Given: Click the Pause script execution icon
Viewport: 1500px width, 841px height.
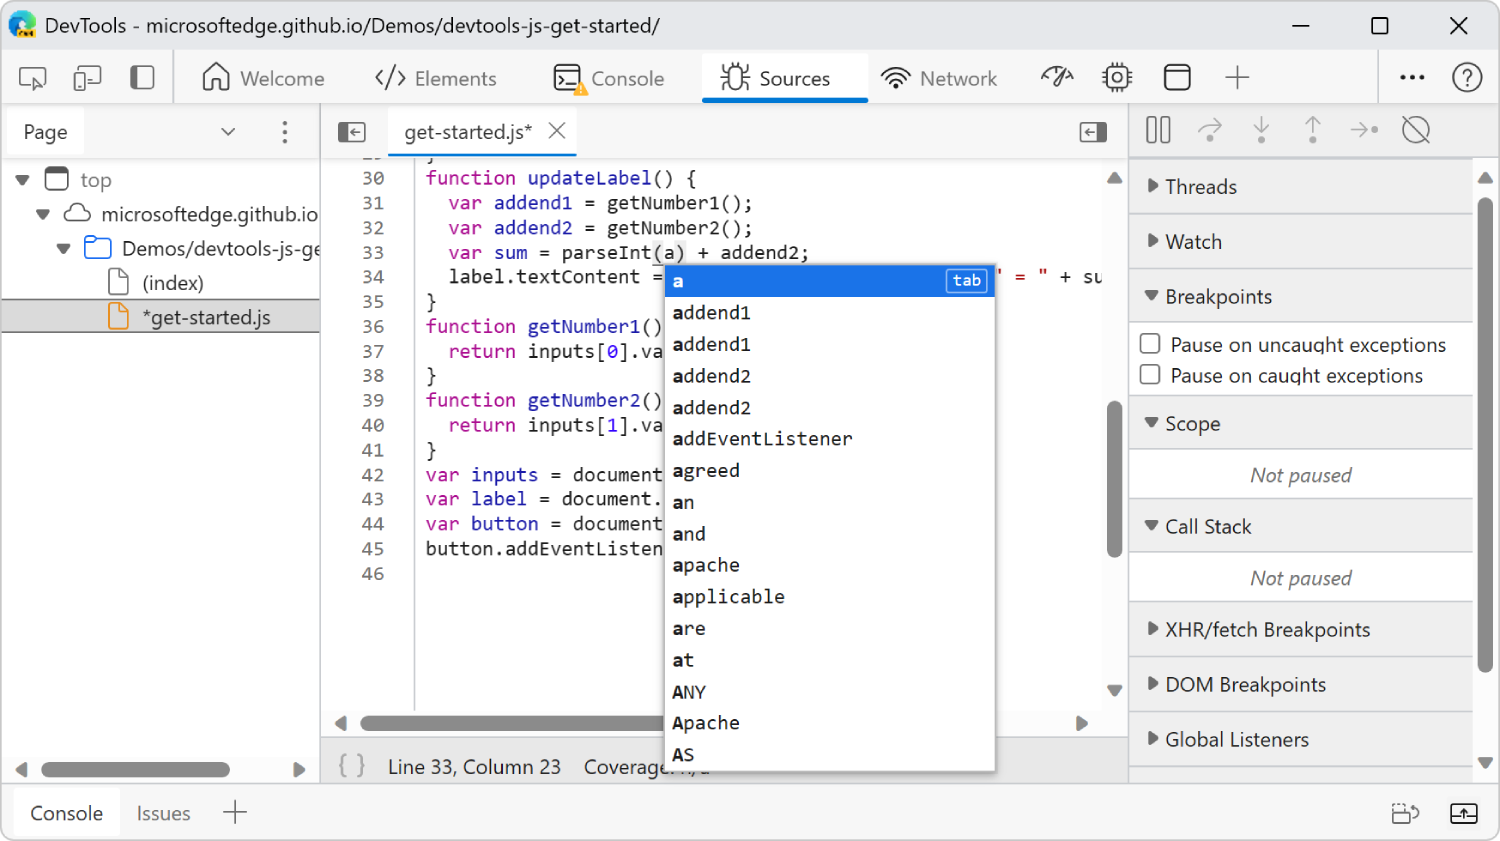Looking at the screenshot, I should 1157,130.
